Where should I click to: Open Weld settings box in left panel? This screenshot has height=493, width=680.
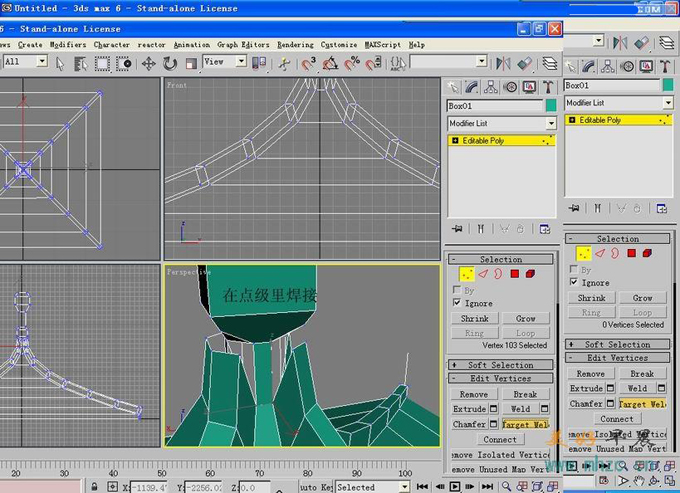[544, 409]
